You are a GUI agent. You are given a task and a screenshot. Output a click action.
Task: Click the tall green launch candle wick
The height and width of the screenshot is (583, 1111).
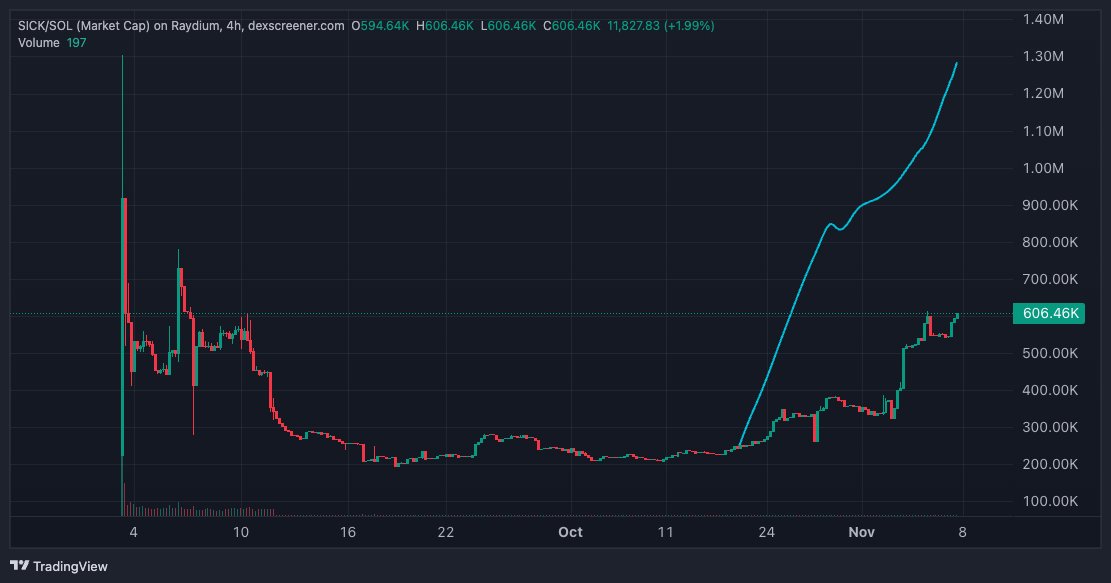[x=123, y=128]
